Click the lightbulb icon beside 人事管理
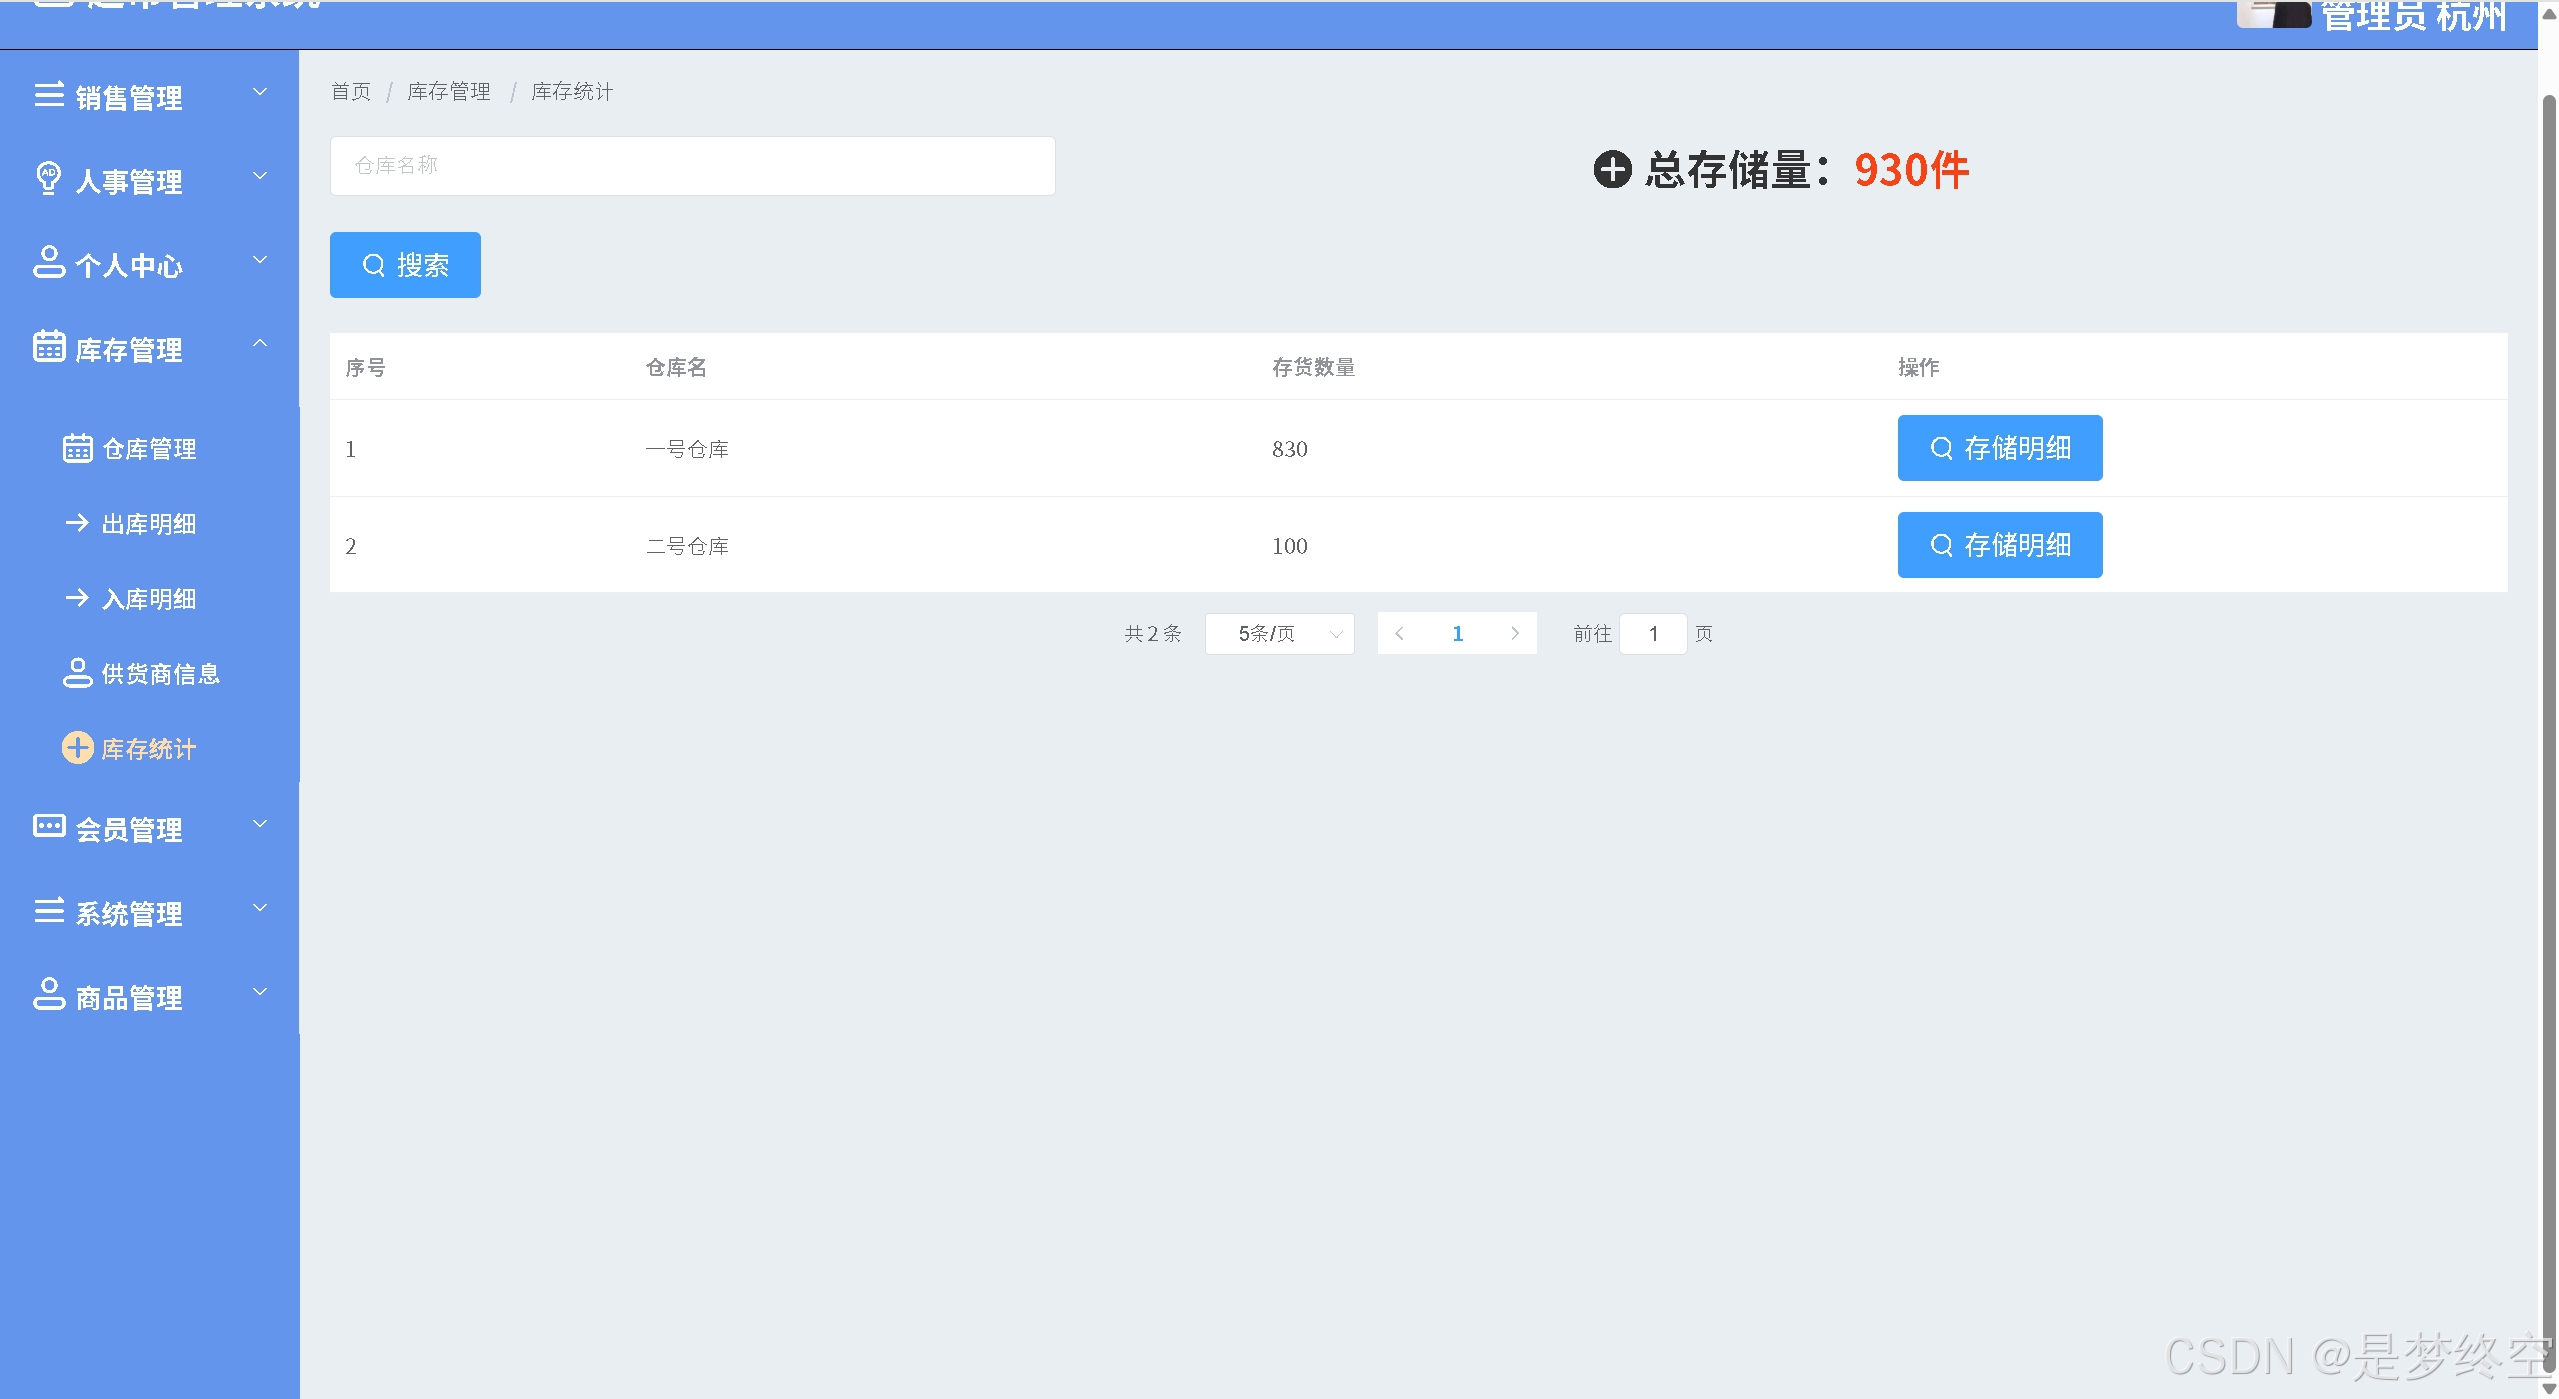The width and height of the screenshot is (2559, 1399). pyautogui.click(x=48, y=178)
